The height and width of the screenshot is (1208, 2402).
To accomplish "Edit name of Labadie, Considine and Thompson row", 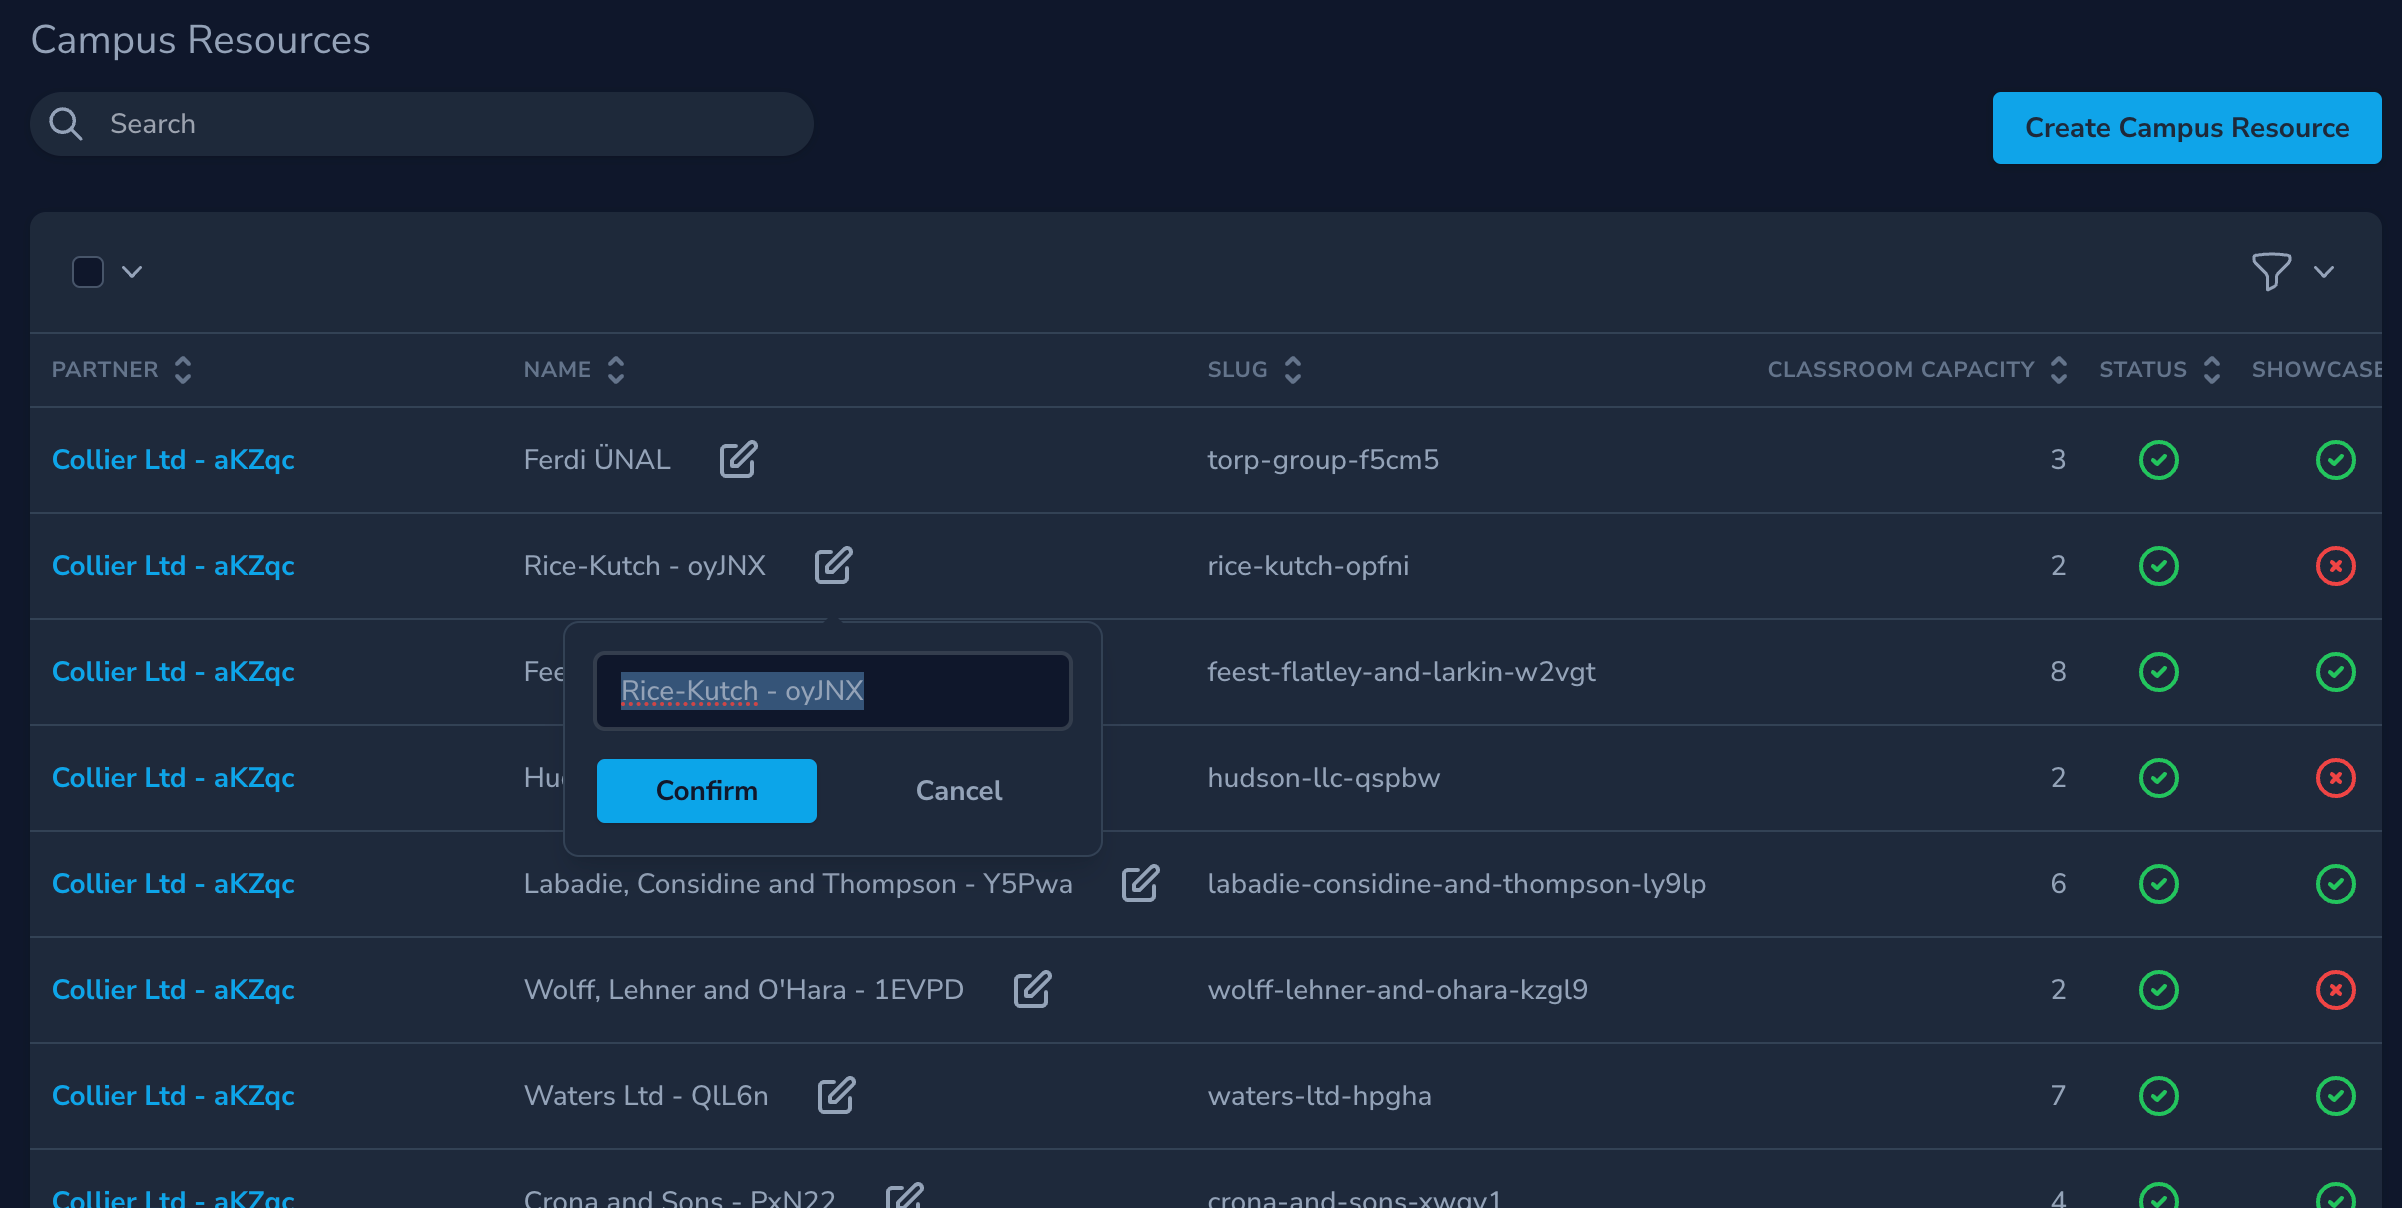I will pos(1140,884).
